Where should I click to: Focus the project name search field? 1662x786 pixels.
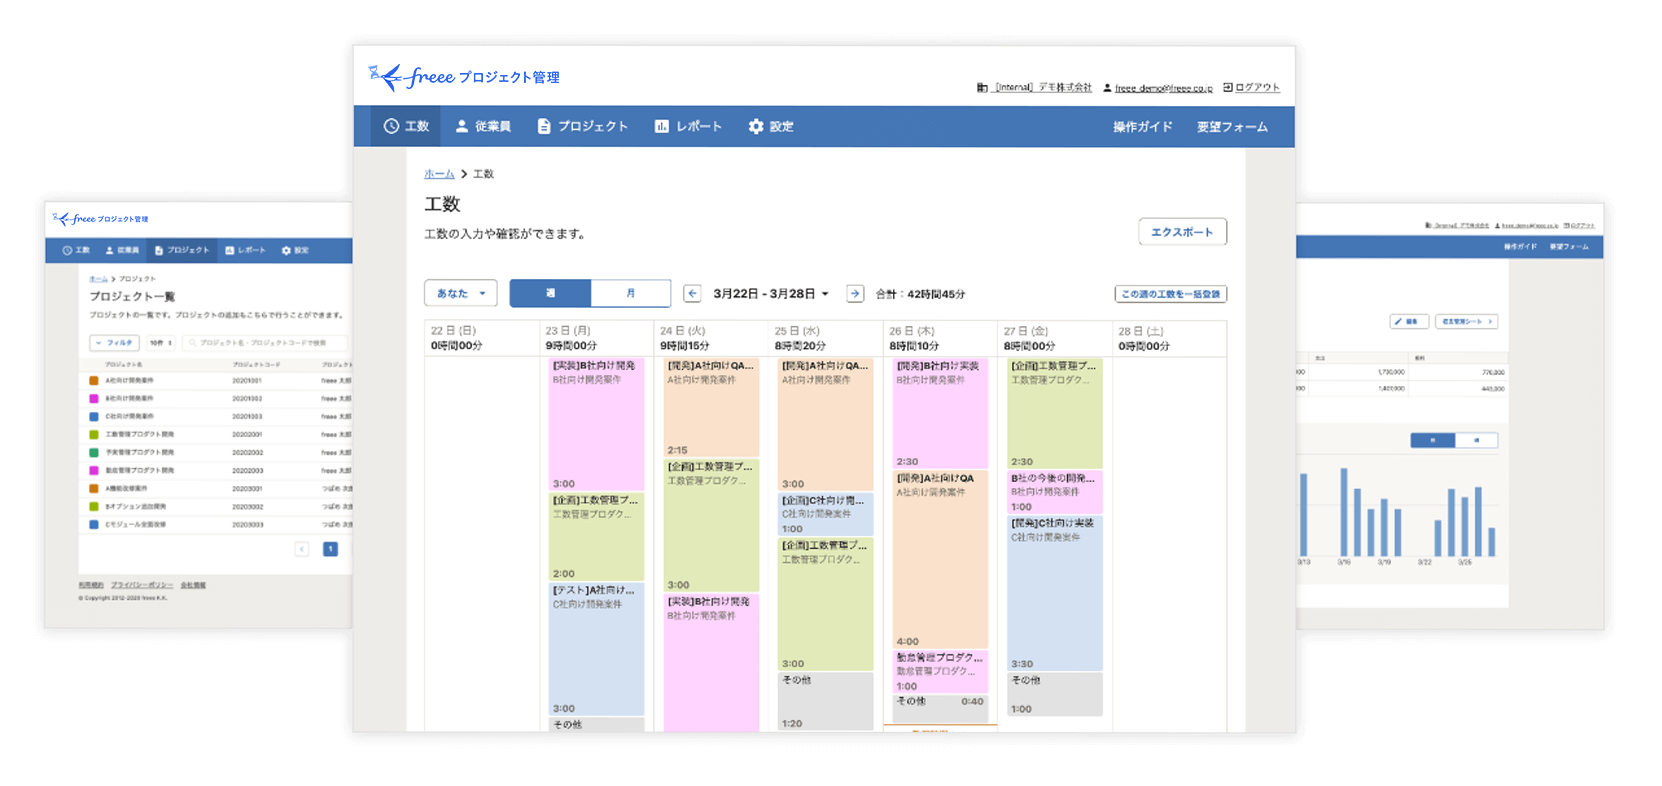(266, 343)
